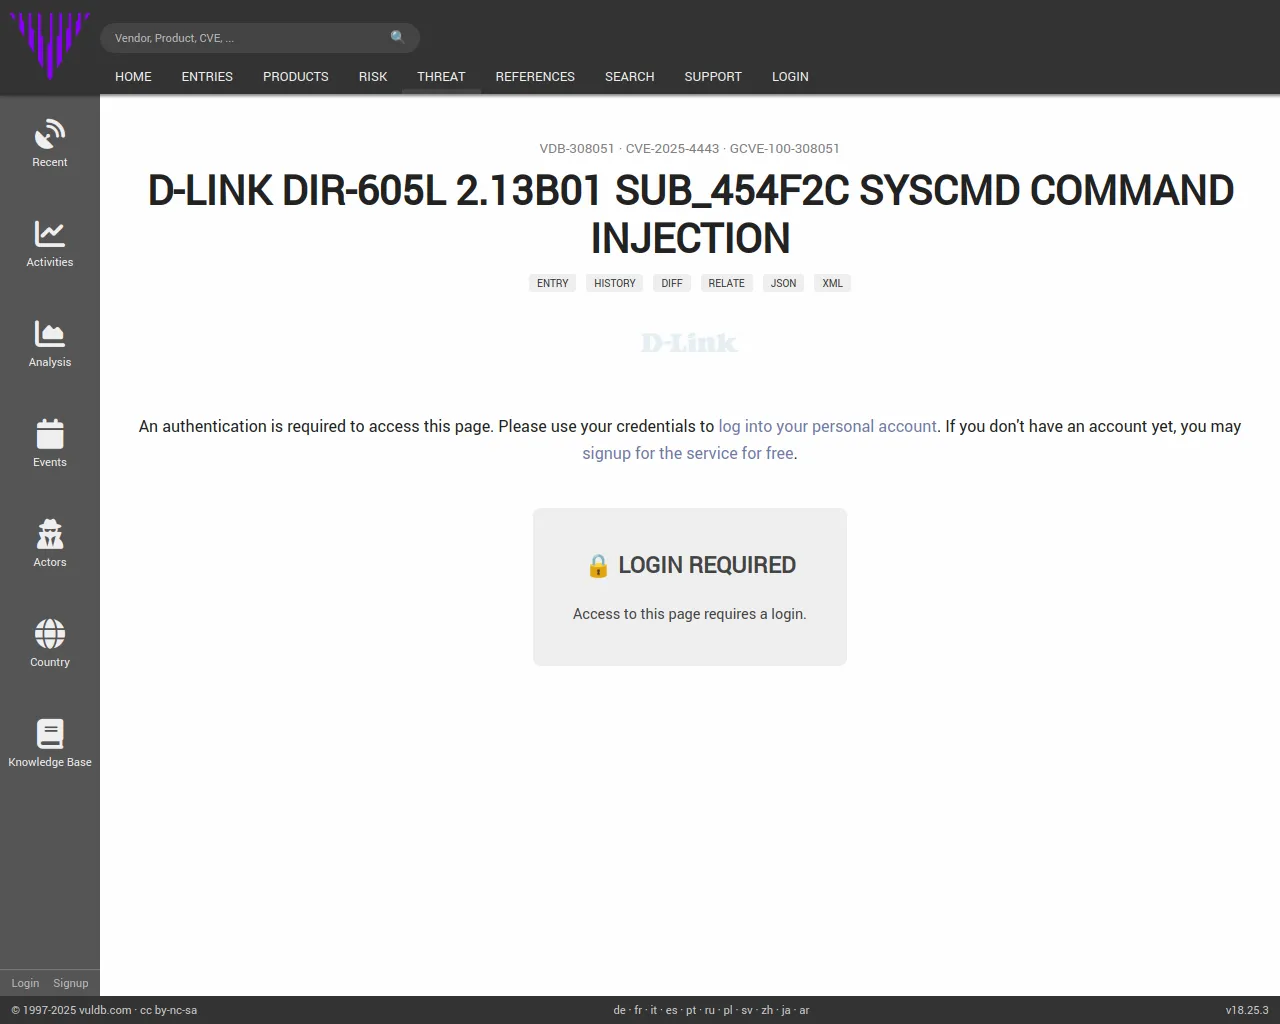Viewport: 1280px width, 1024px height.
Task: Click the CVE-2025-4443 identifier text
Action: coord(673,148)
